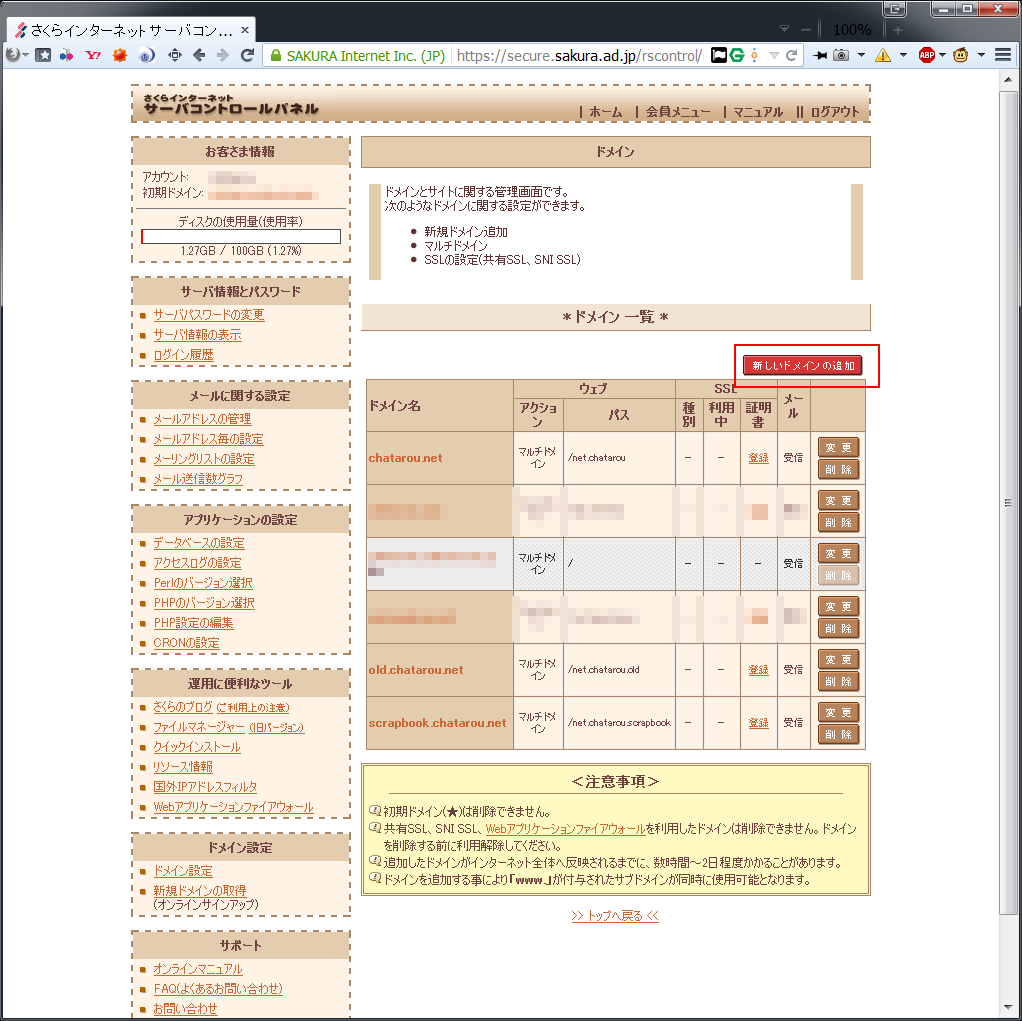This screenshot has width=1022, height=1021.
Task: Open the ホーム menu in the panel header
Action: [x=606, y=112]
